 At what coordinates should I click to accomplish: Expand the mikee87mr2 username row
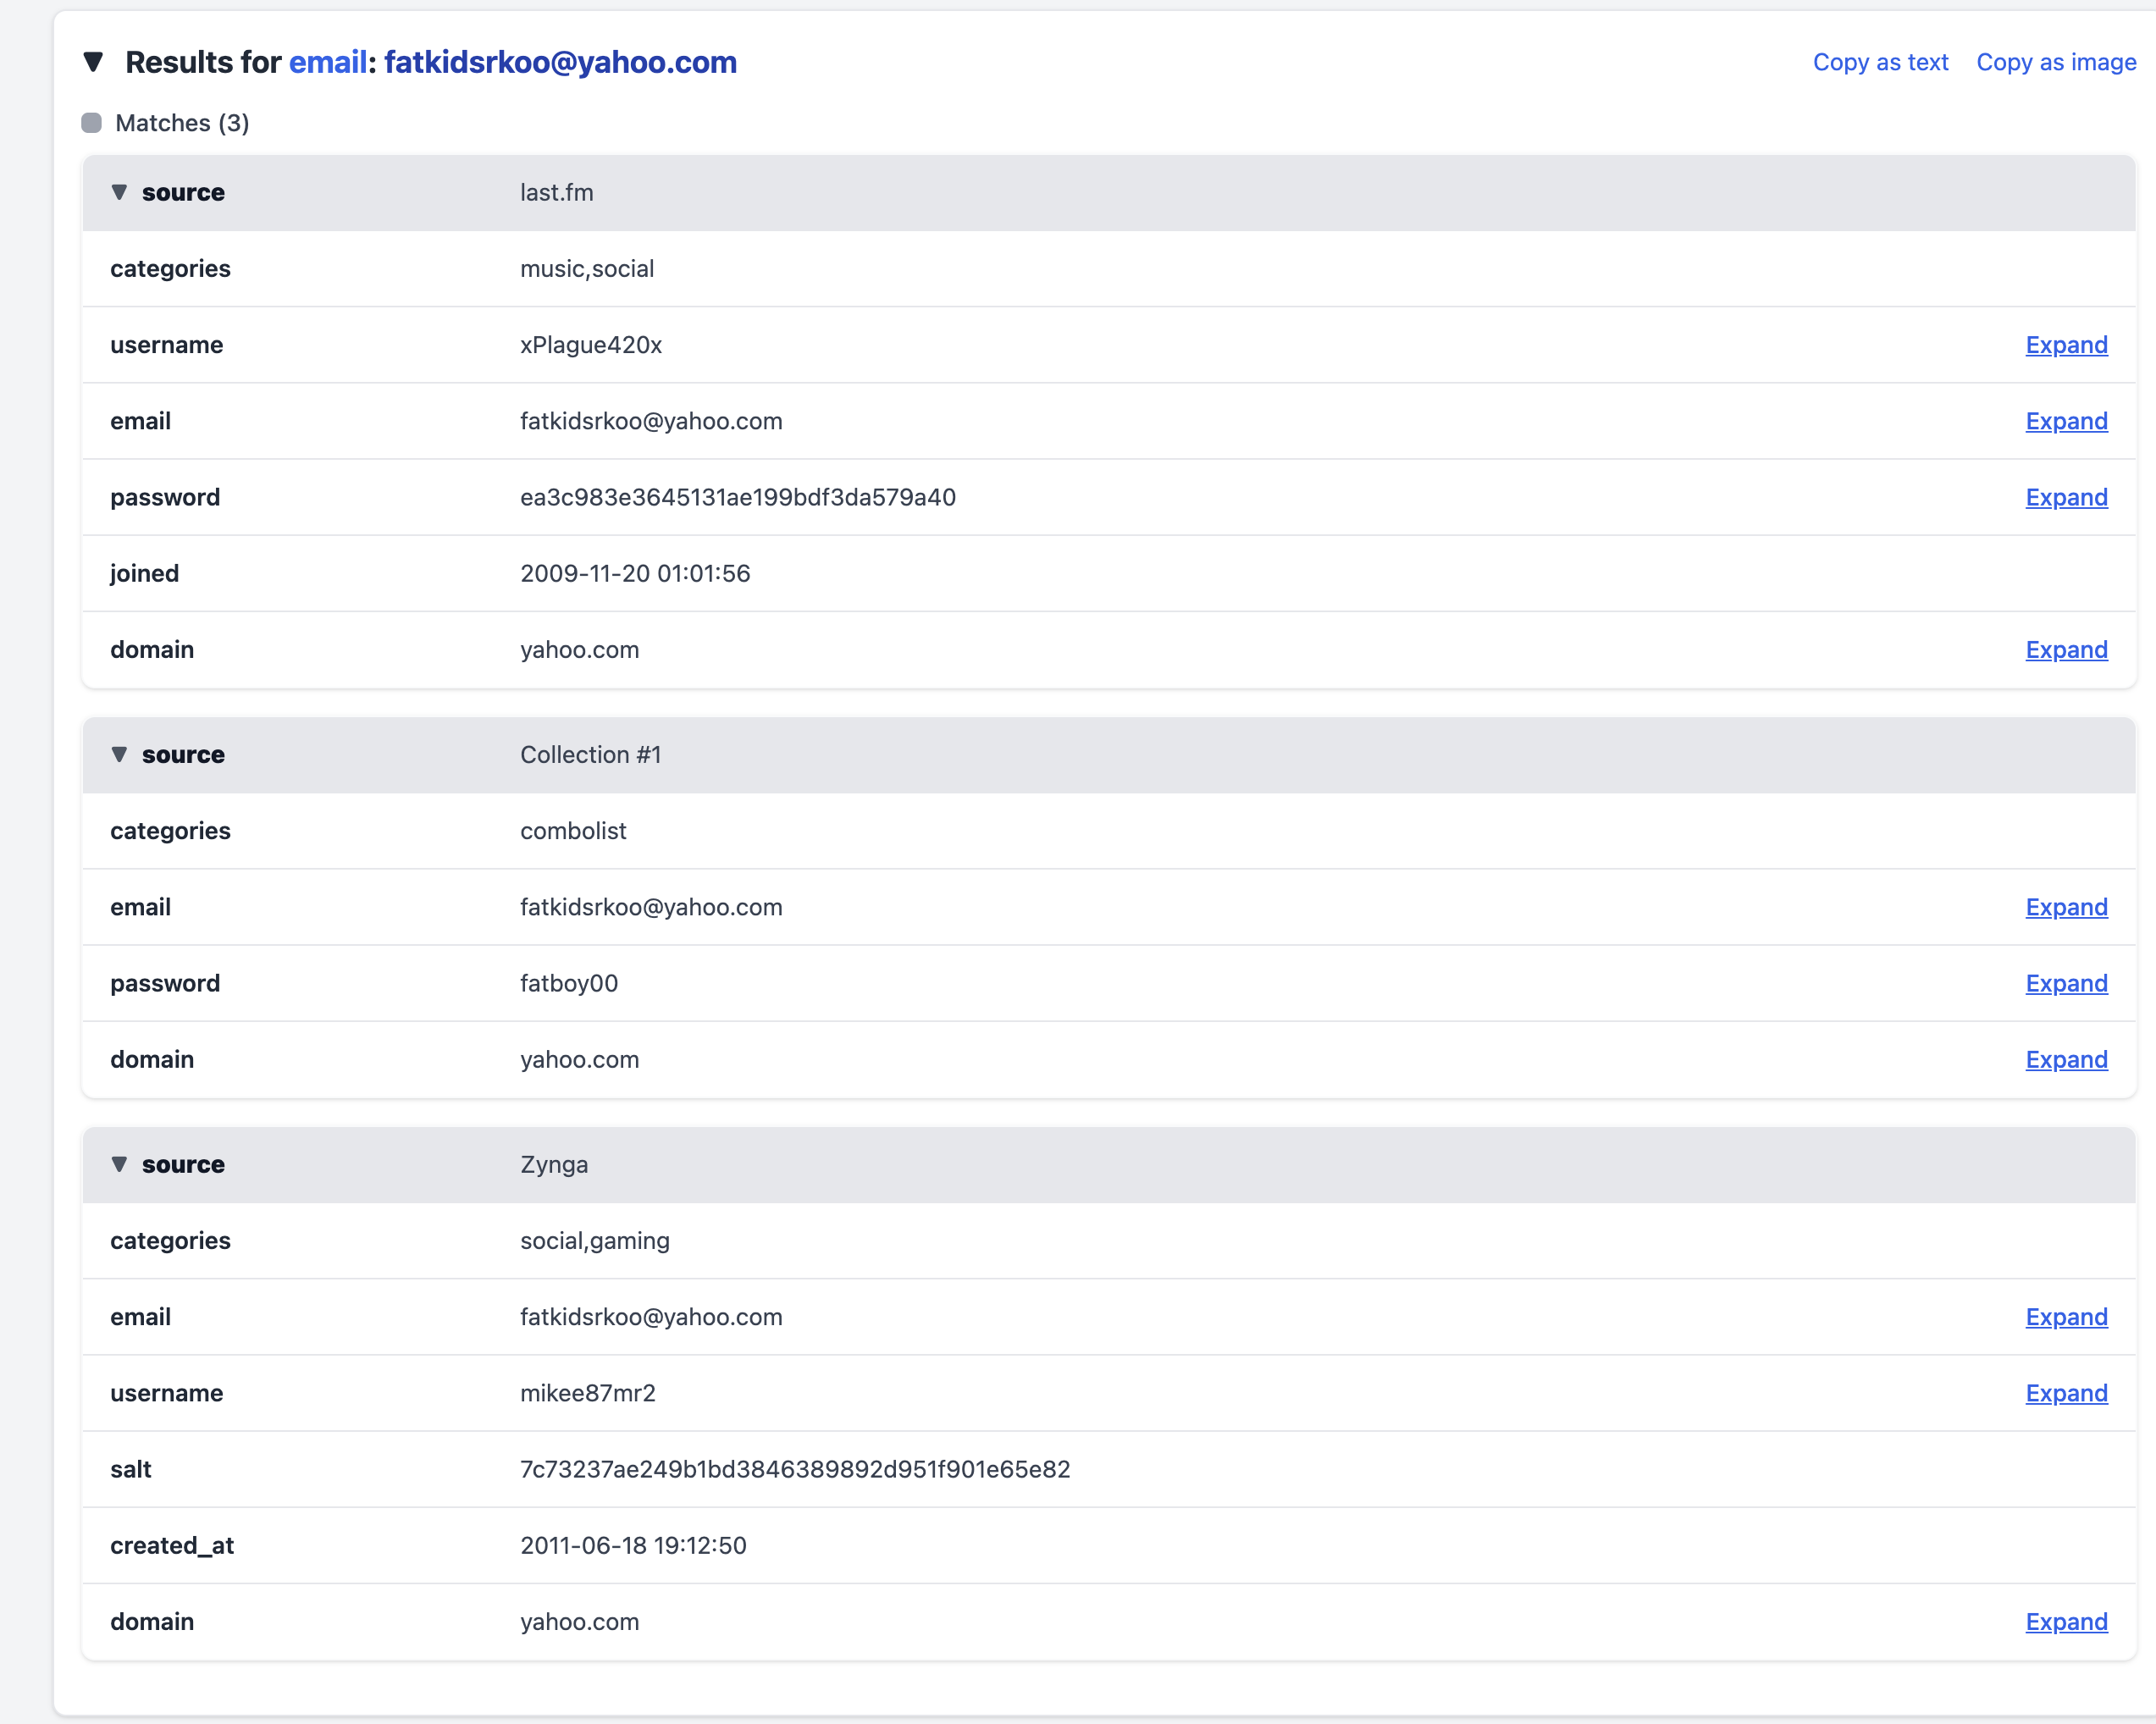[x=2066, y=1393]
